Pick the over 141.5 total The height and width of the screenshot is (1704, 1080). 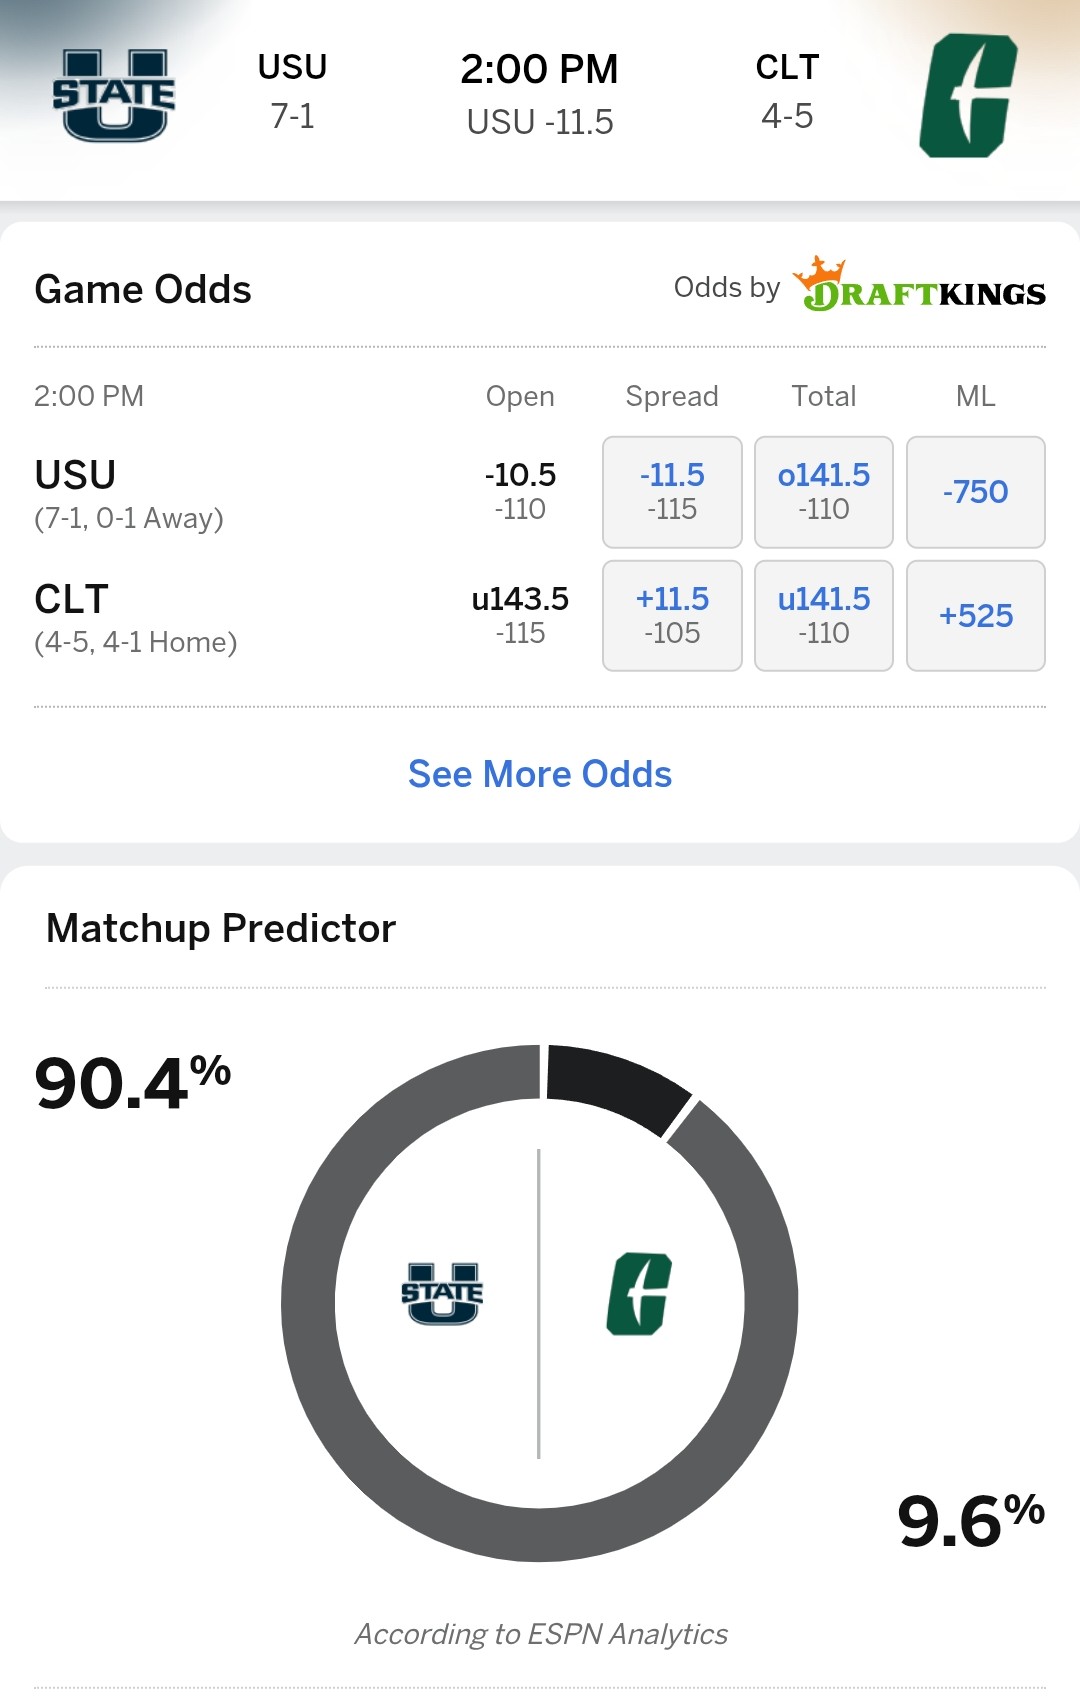click(824, 492)
